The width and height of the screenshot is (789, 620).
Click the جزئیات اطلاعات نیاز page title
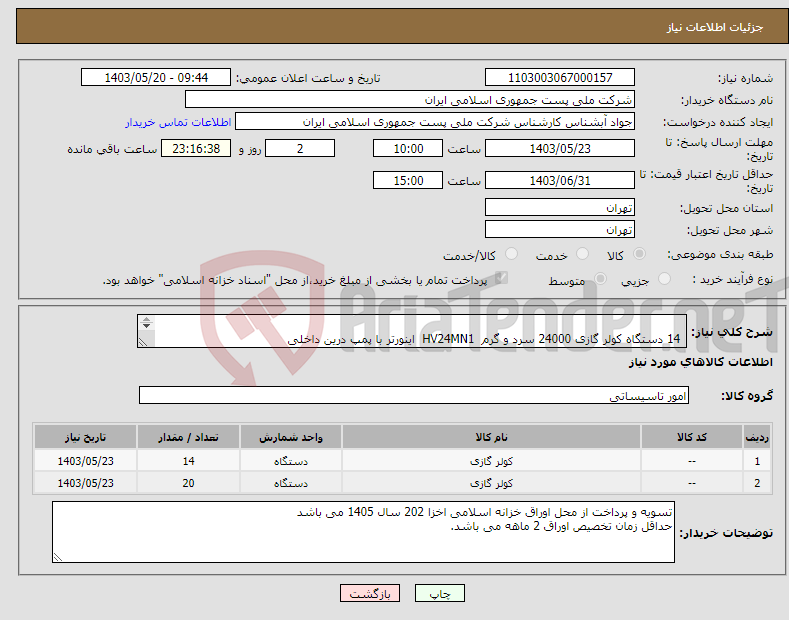click(715, 27)
